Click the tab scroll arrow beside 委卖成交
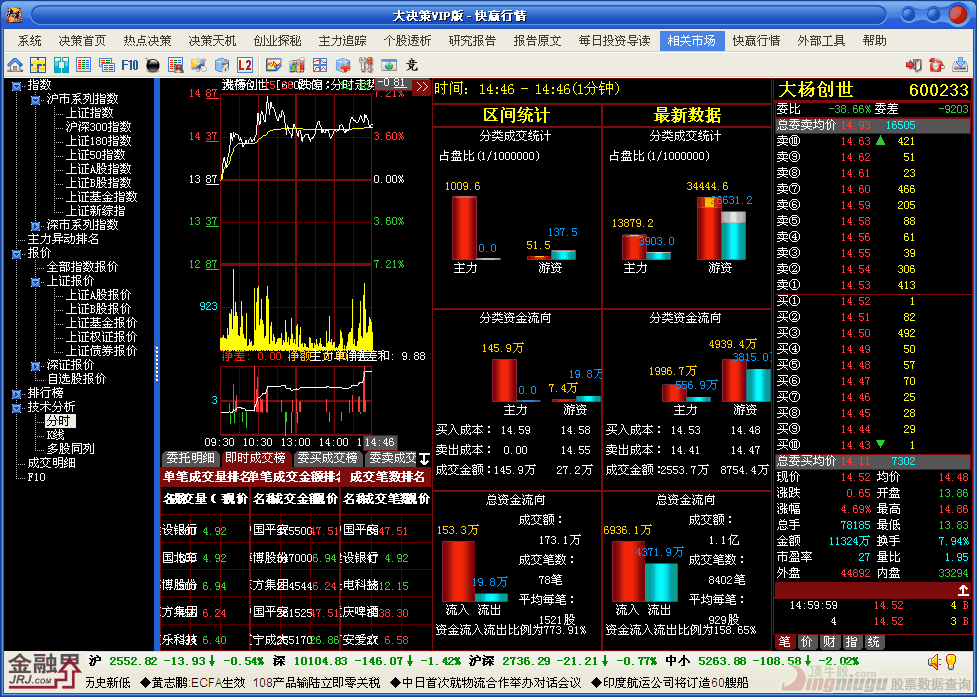Viewport: 977px width, 697px height. (x=424, y=459)
